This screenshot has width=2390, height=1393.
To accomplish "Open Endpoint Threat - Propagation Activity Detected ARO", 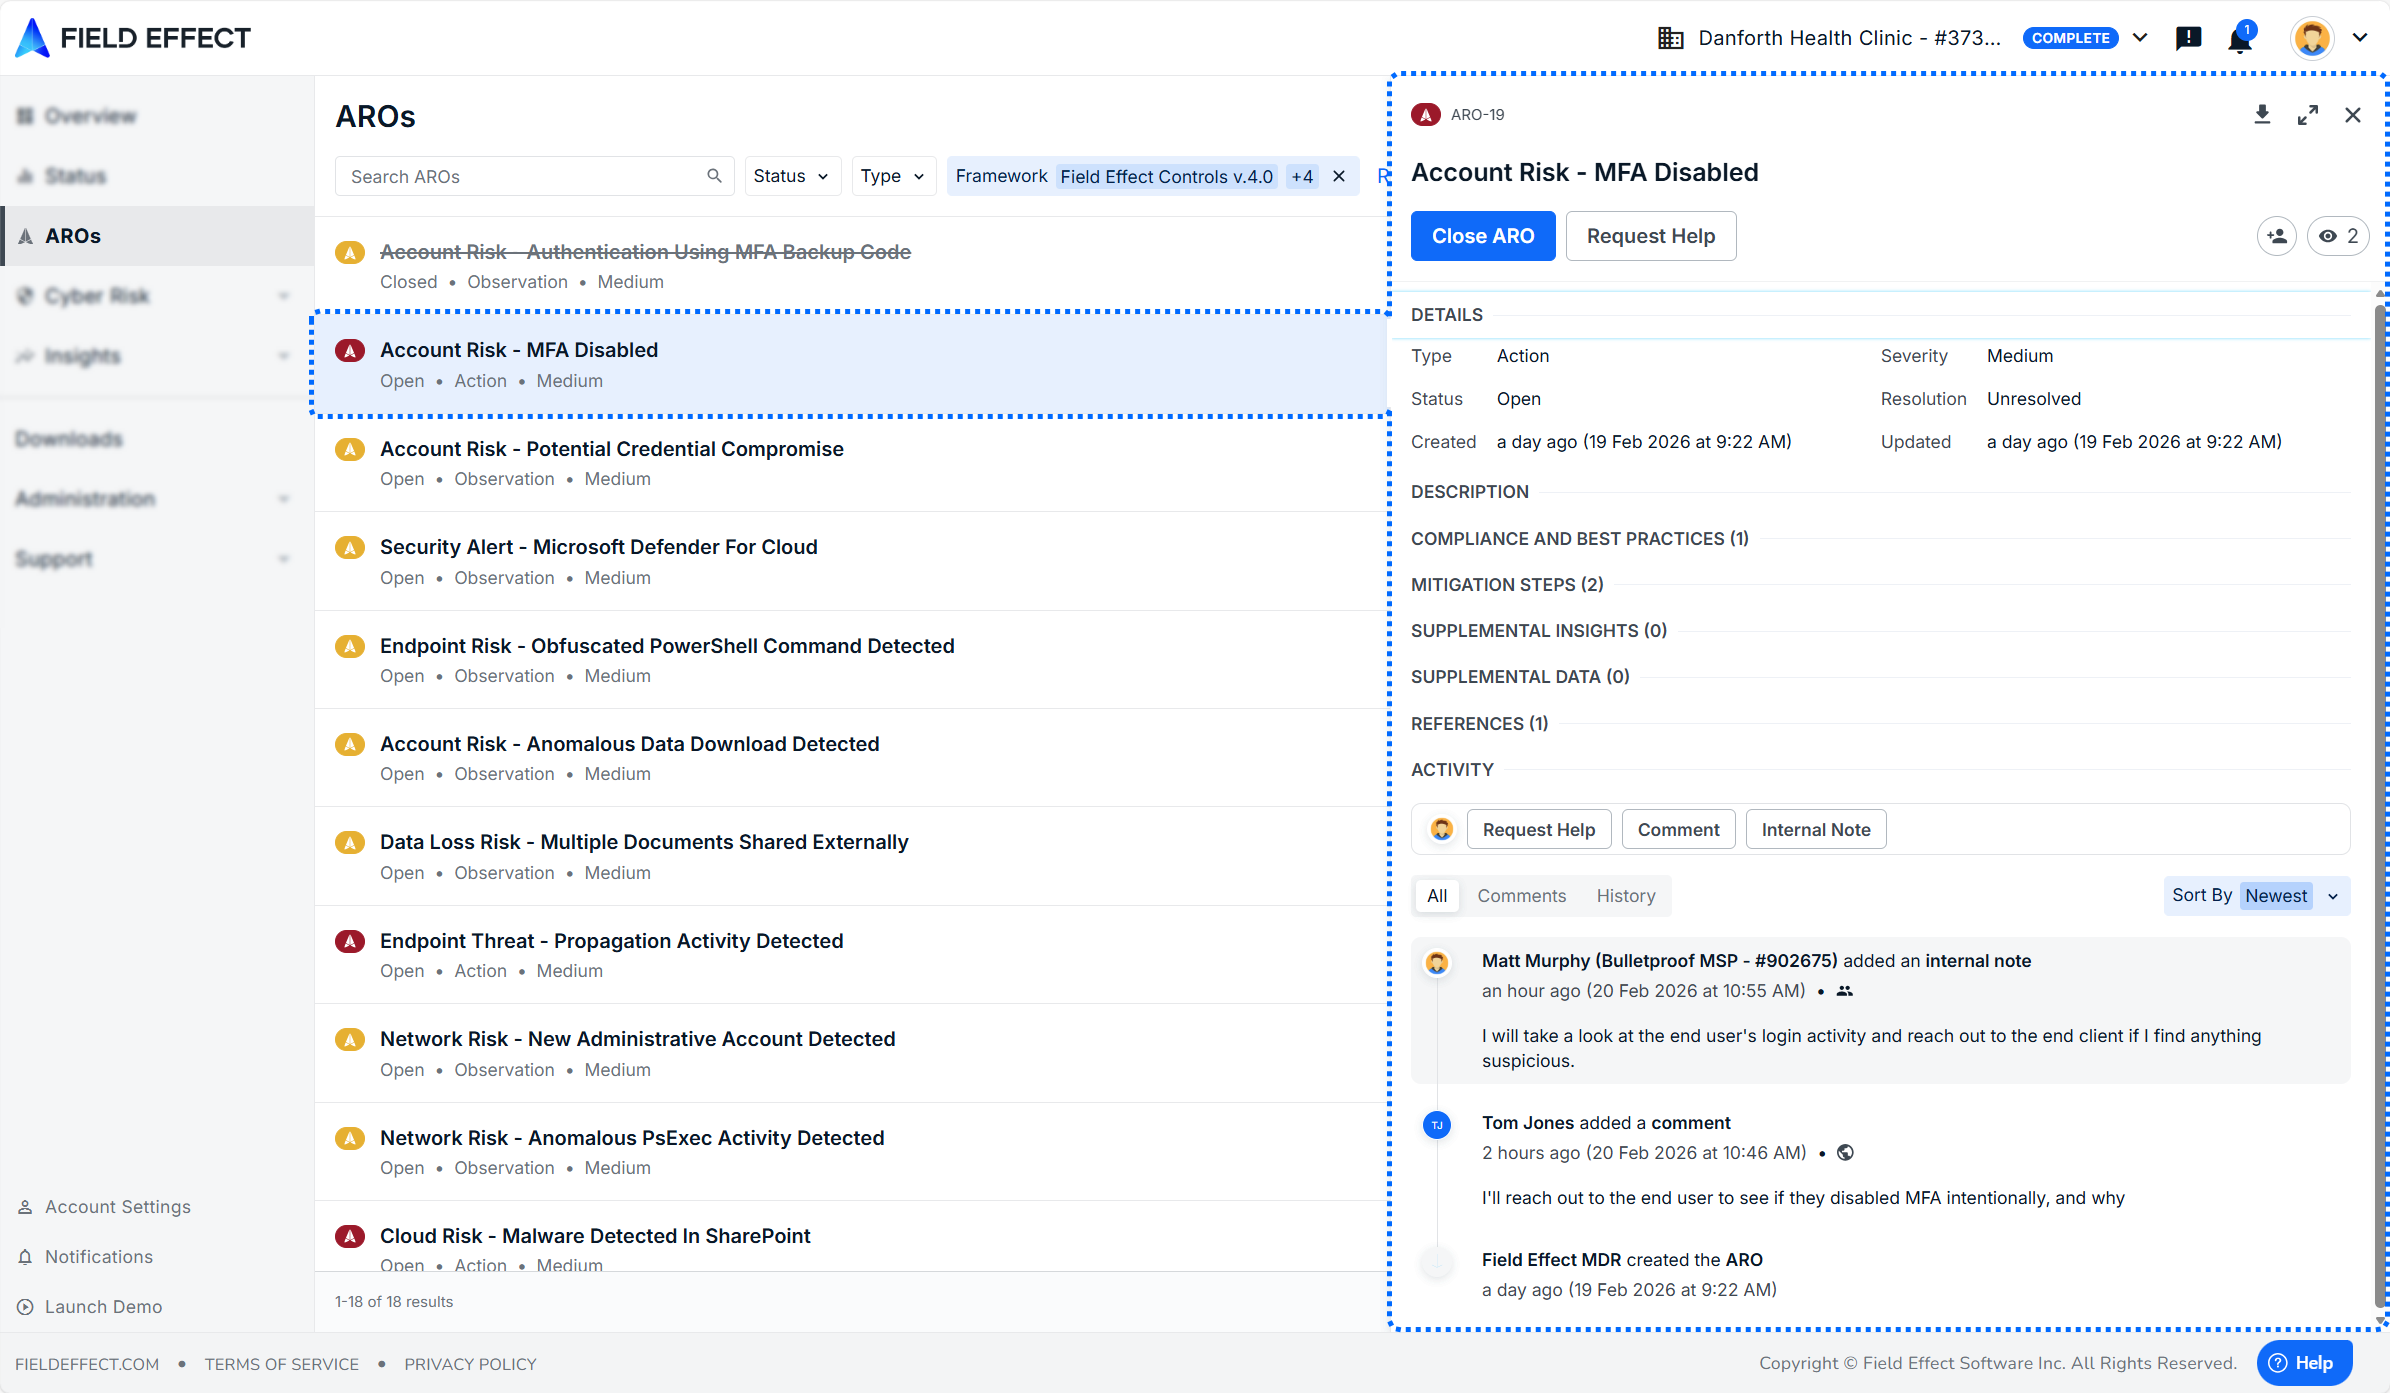I will (x=611, y=941).
